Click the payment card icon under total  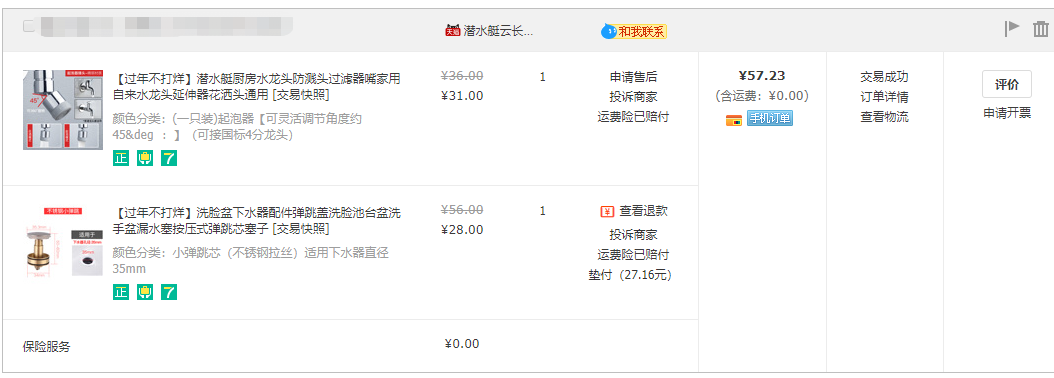(734, 120)
